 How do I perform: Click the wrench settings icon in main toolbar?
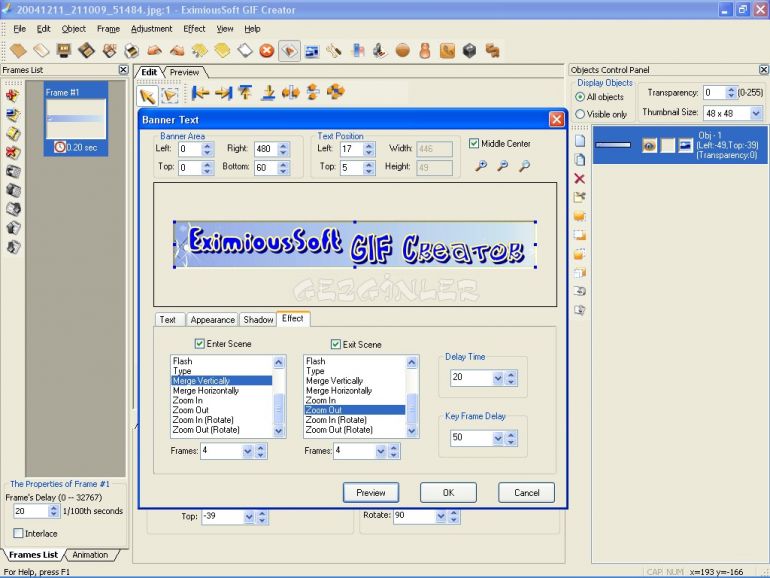[334, 51]
